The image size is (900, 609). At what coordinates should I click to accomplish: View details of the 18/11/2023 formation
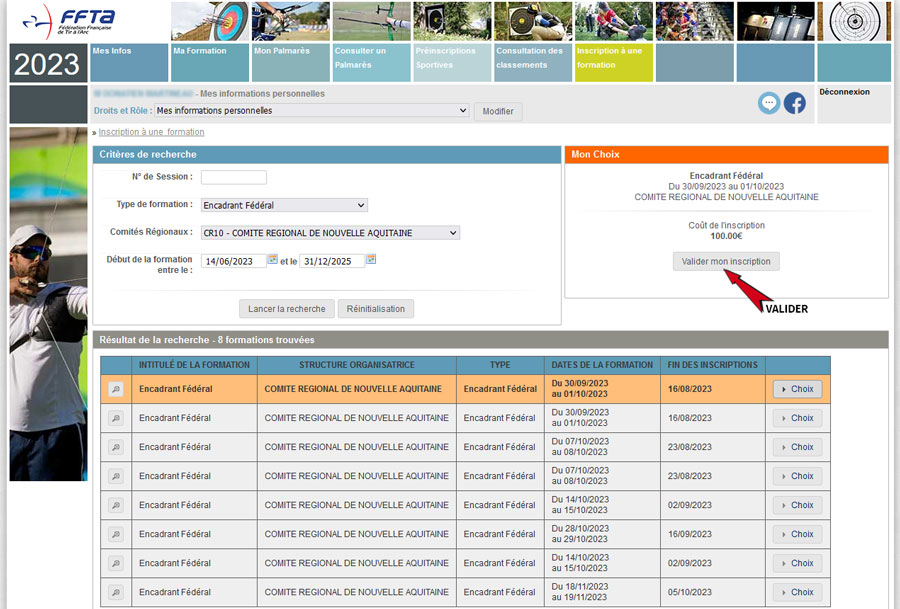116,592
